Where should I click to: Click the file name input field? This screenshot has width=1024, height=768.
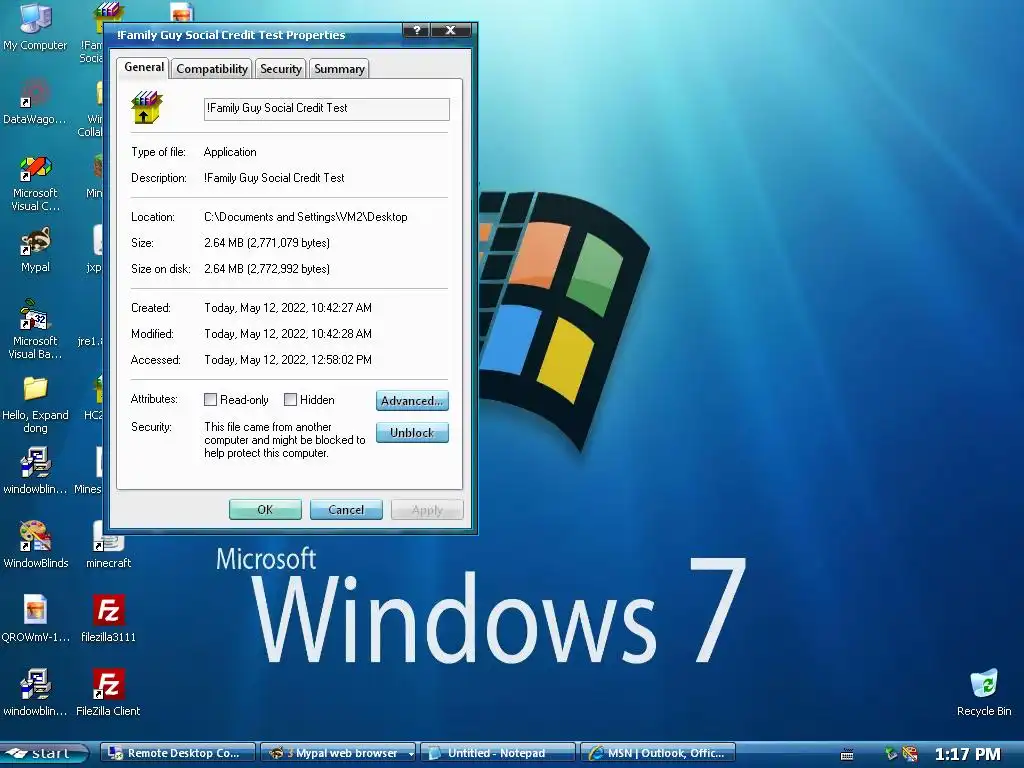[327, 109]
